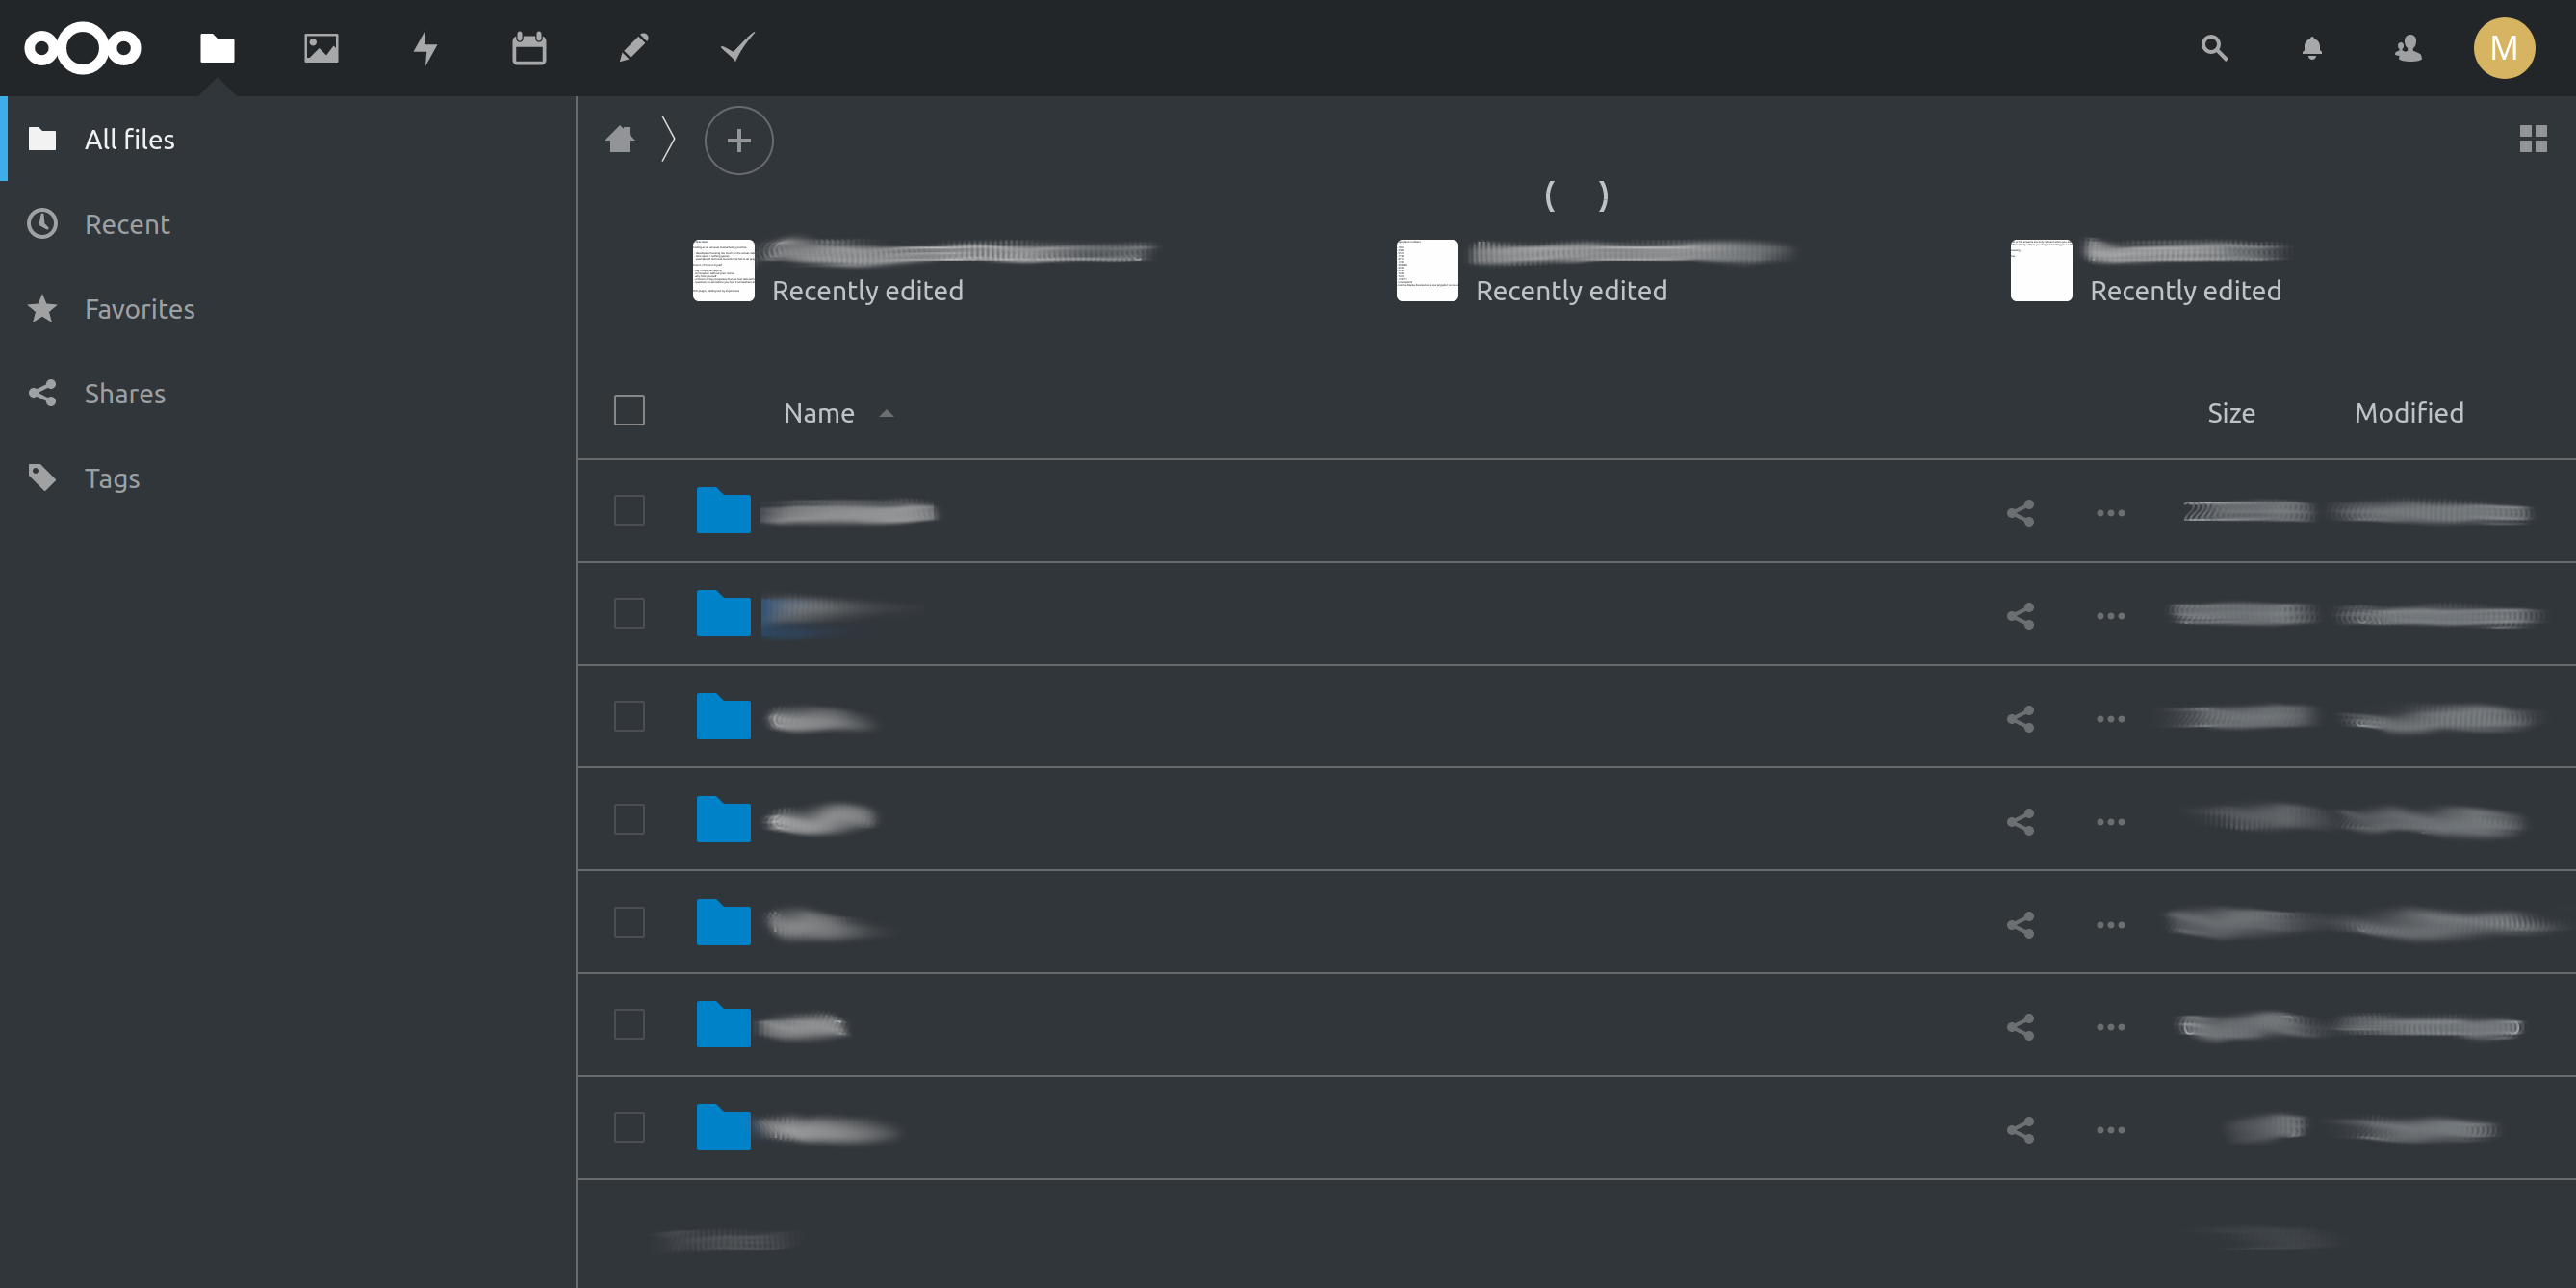Click the plus button to create new file

pyautogui.click(x=739, y=140)
